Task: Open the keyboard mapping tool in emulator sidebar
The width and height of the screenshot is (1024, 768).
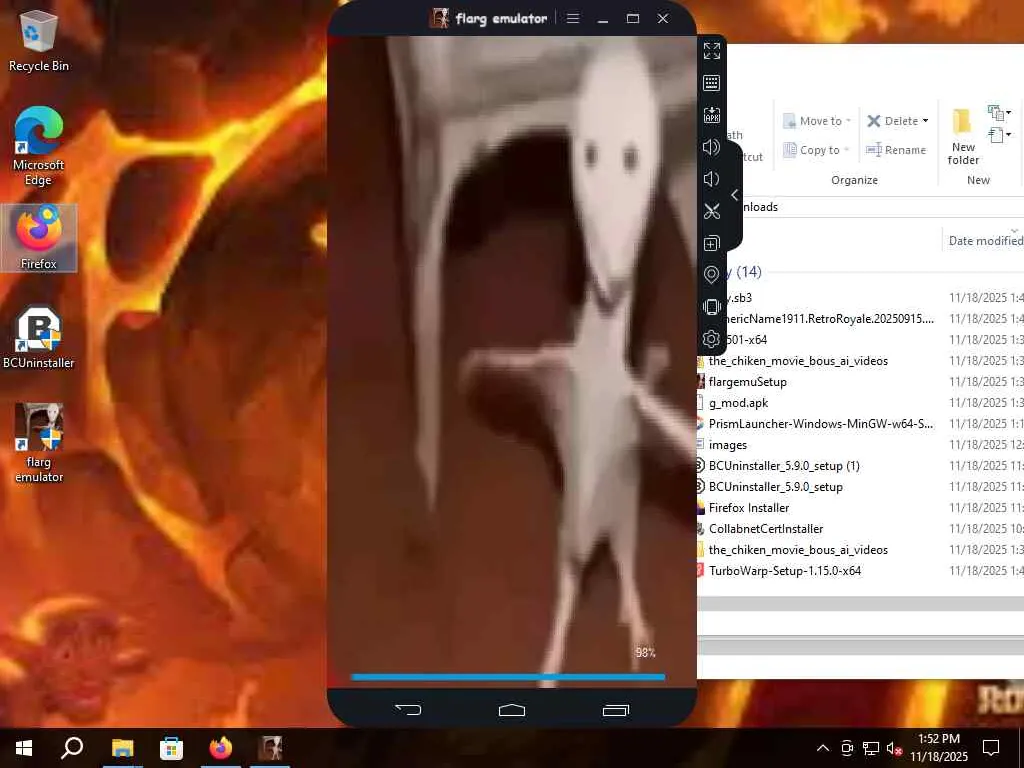Action: (712, 83)
